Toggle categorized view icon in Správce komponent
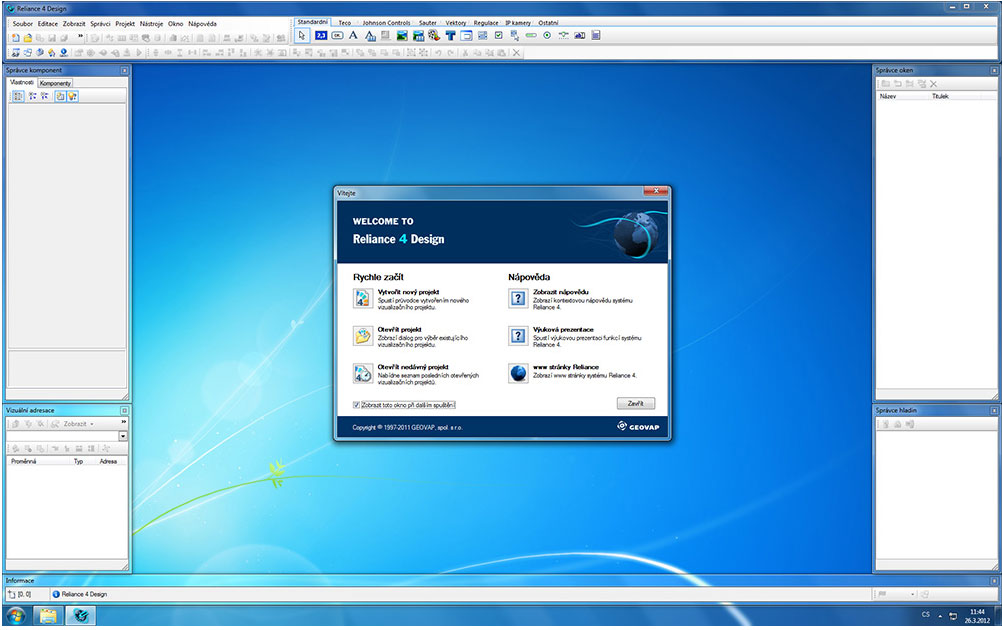Image resolution: width=1002 pixels, height=630 pixels. [x=18, y=96]
